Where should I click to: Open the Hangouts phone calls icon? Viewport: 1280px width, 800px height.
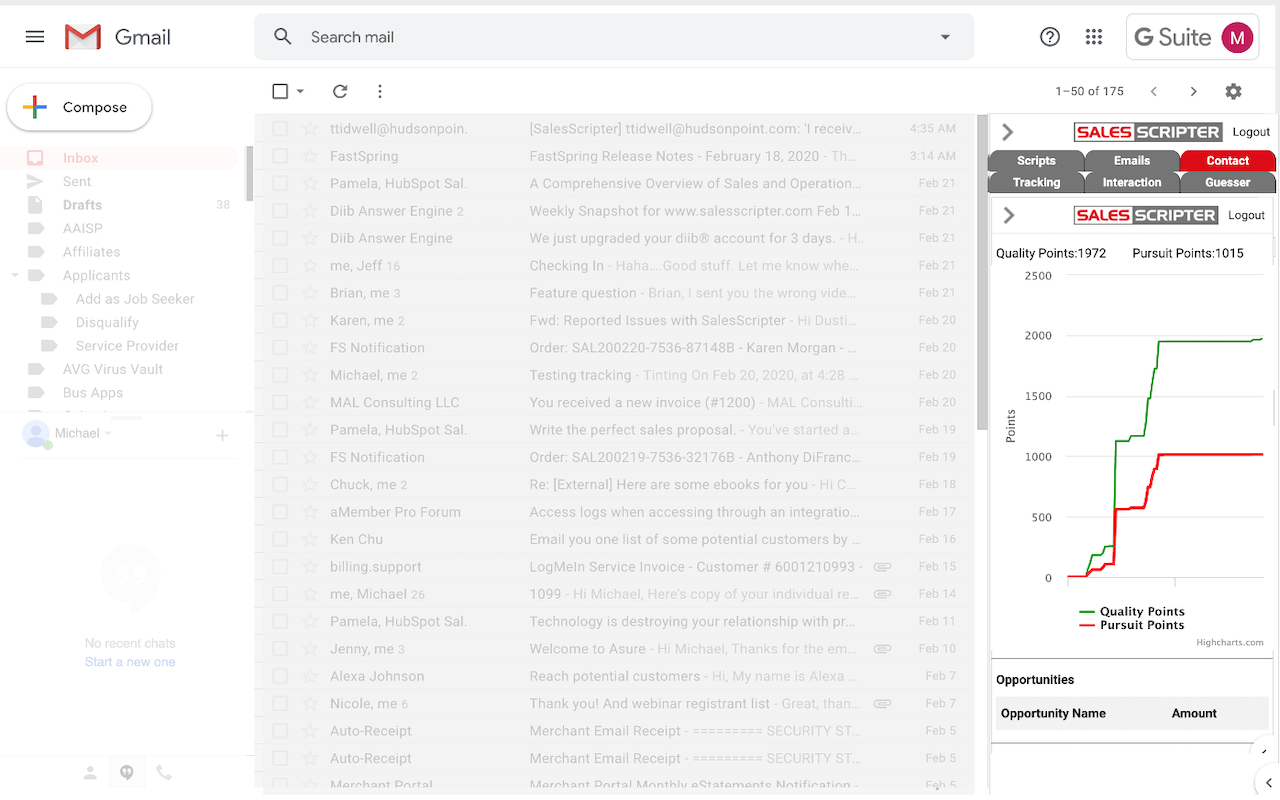(164, 772)
